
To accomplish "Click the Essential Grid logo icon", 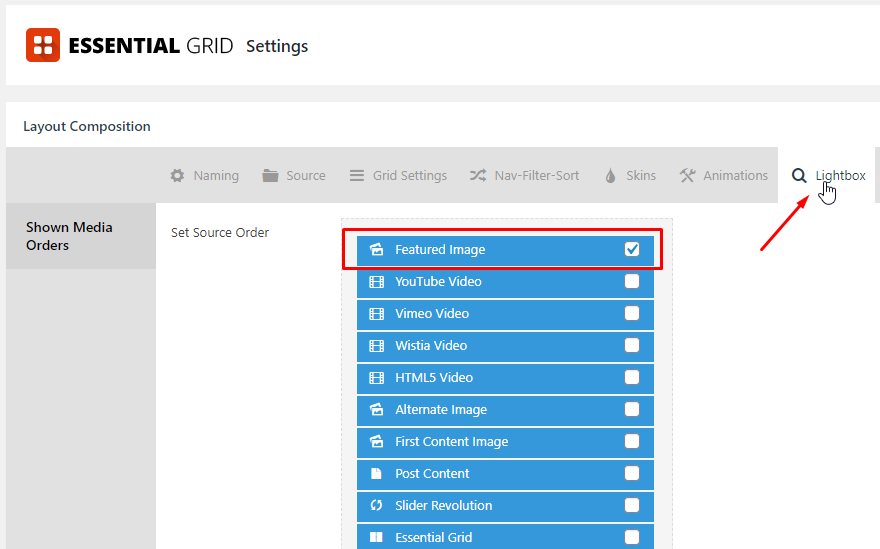I will click(43, 45).
